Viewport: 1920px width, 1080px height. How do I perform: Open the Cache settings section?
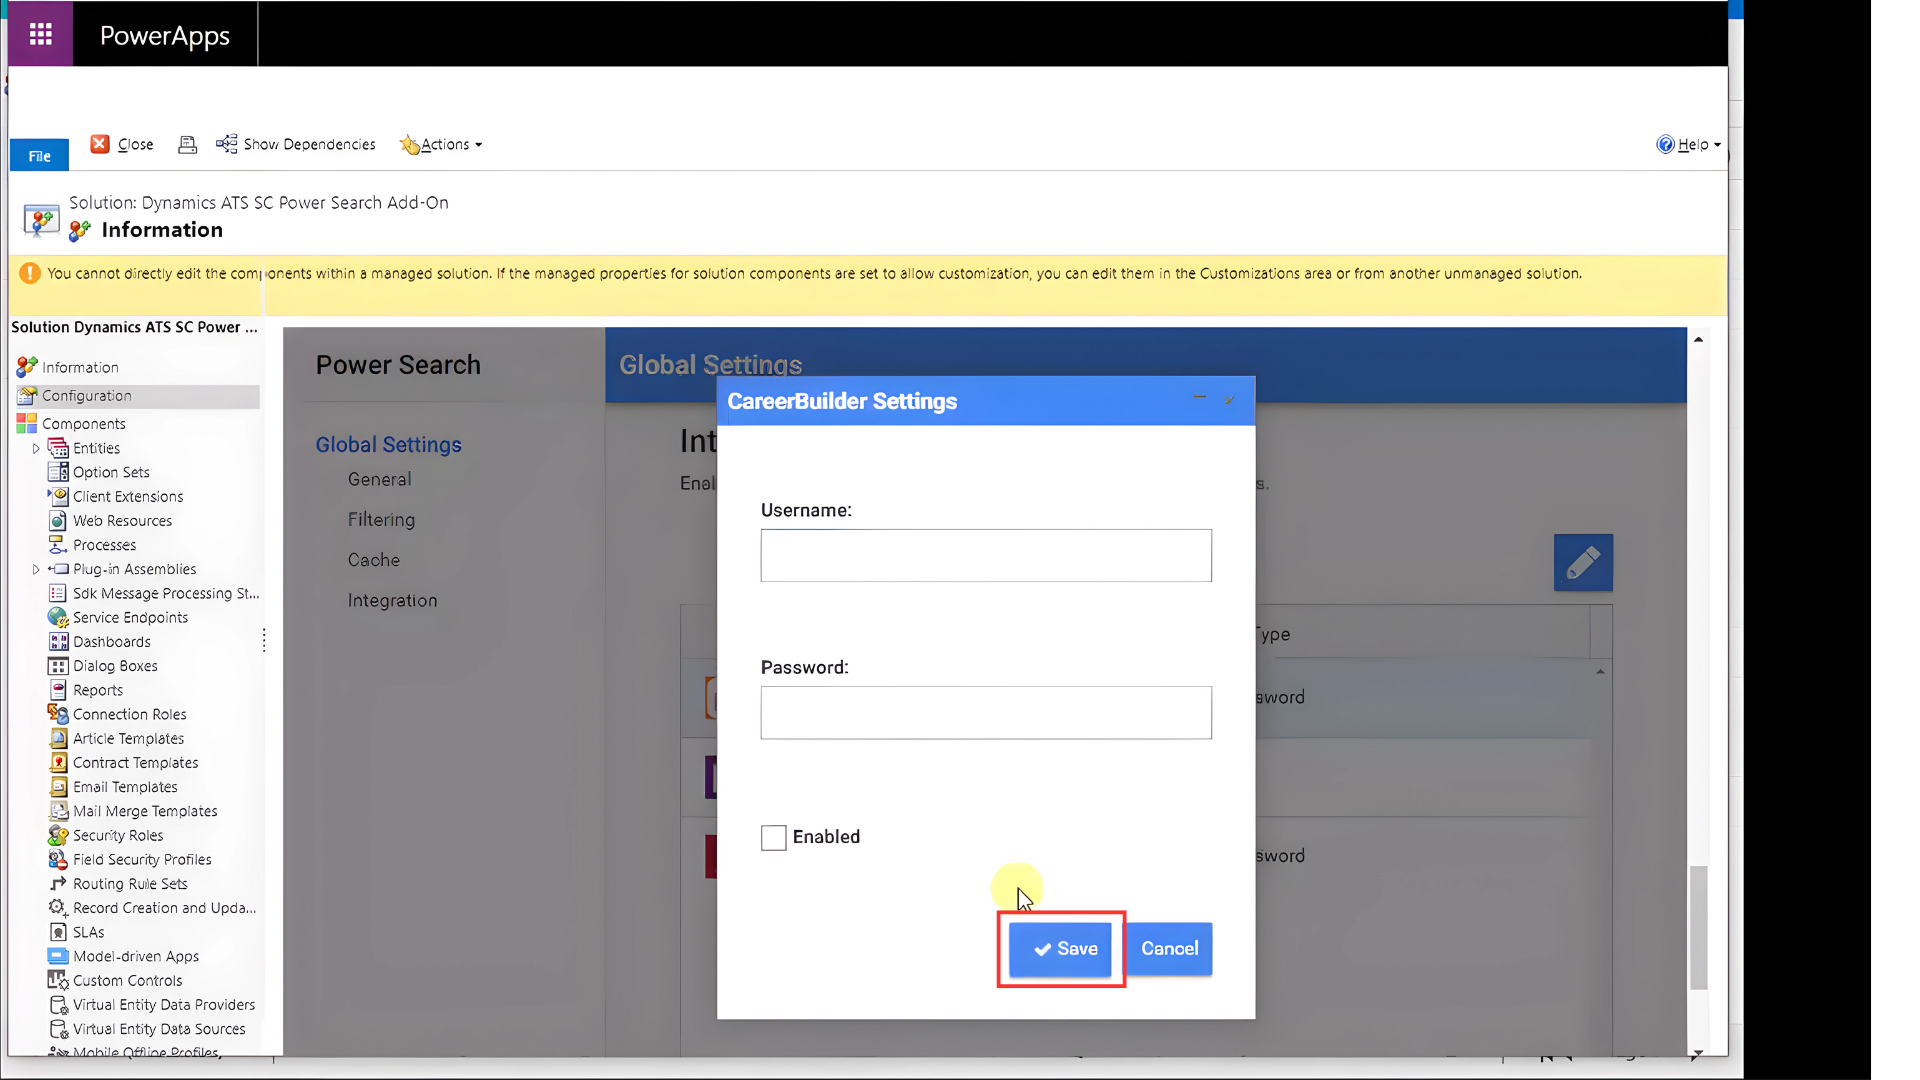coord(373,561)
